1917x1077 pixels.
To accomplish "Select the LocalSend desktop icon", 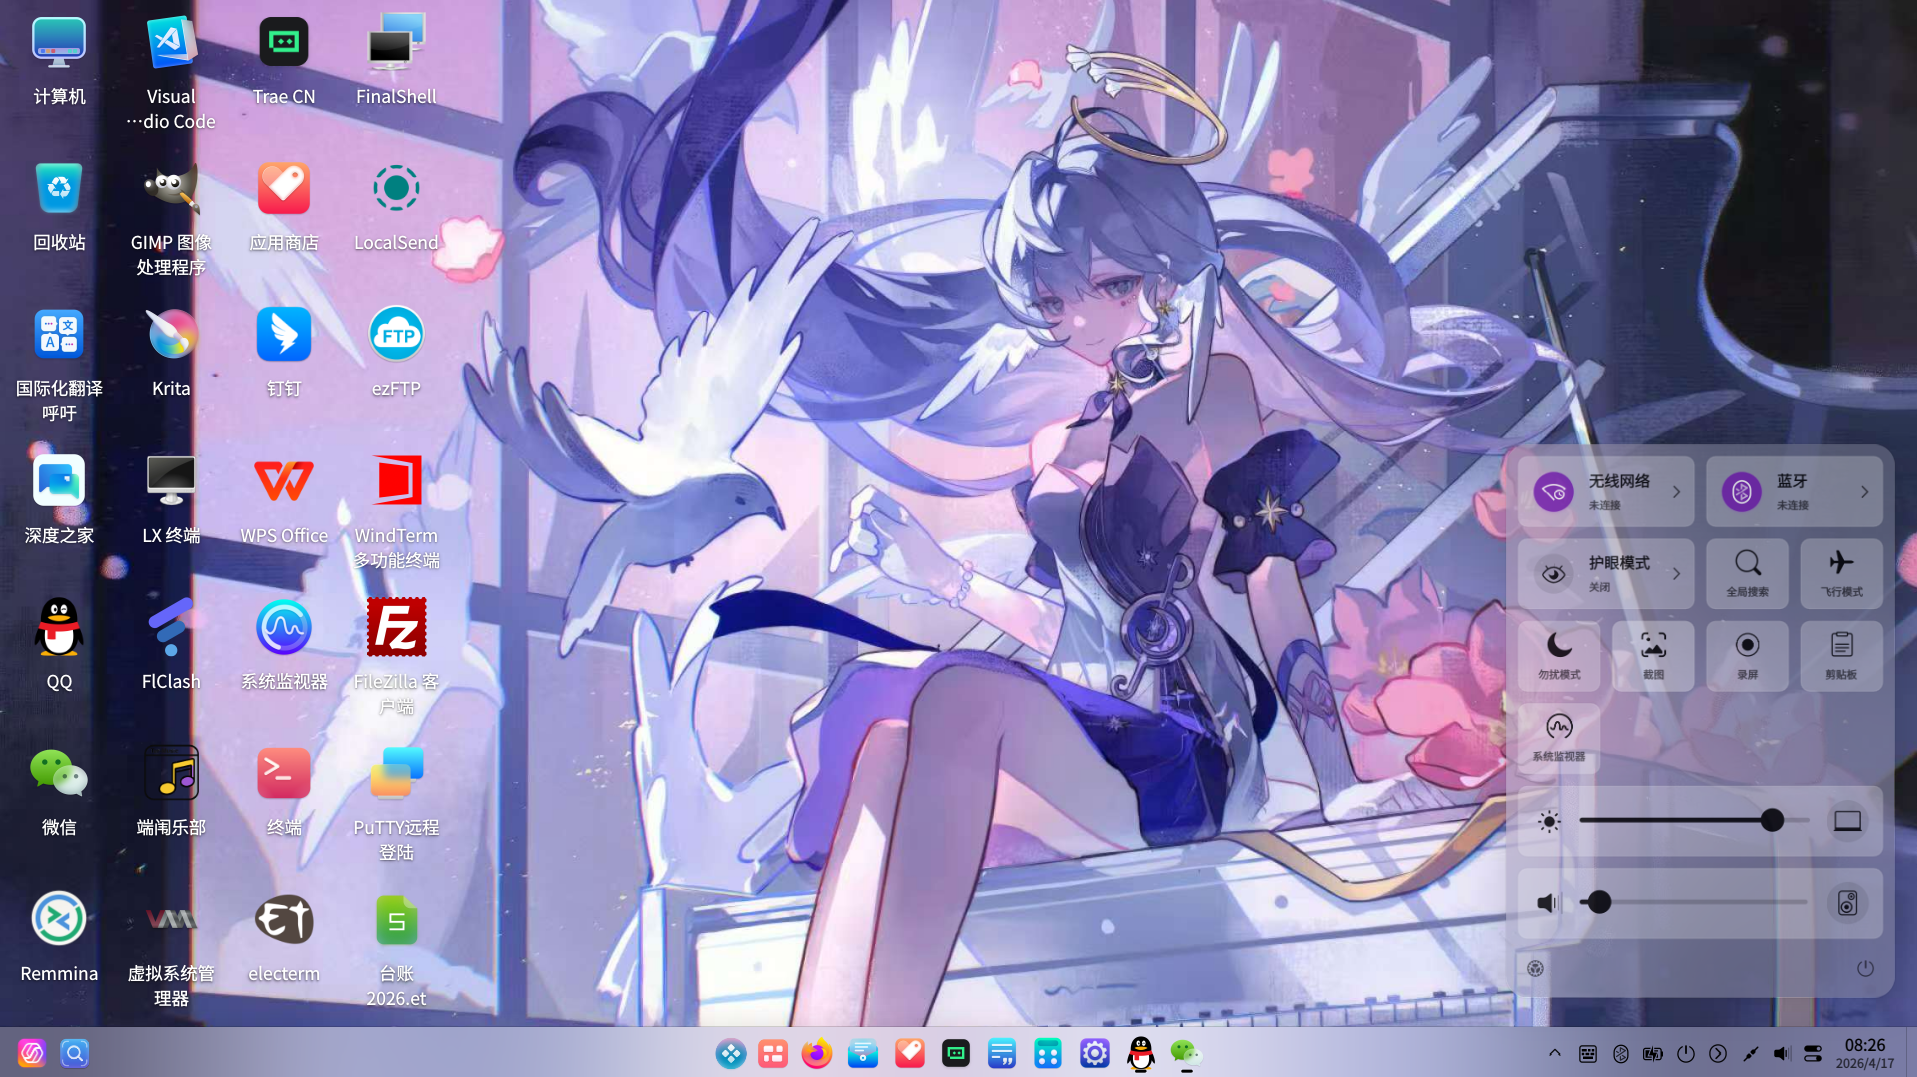I will [396, 188].
